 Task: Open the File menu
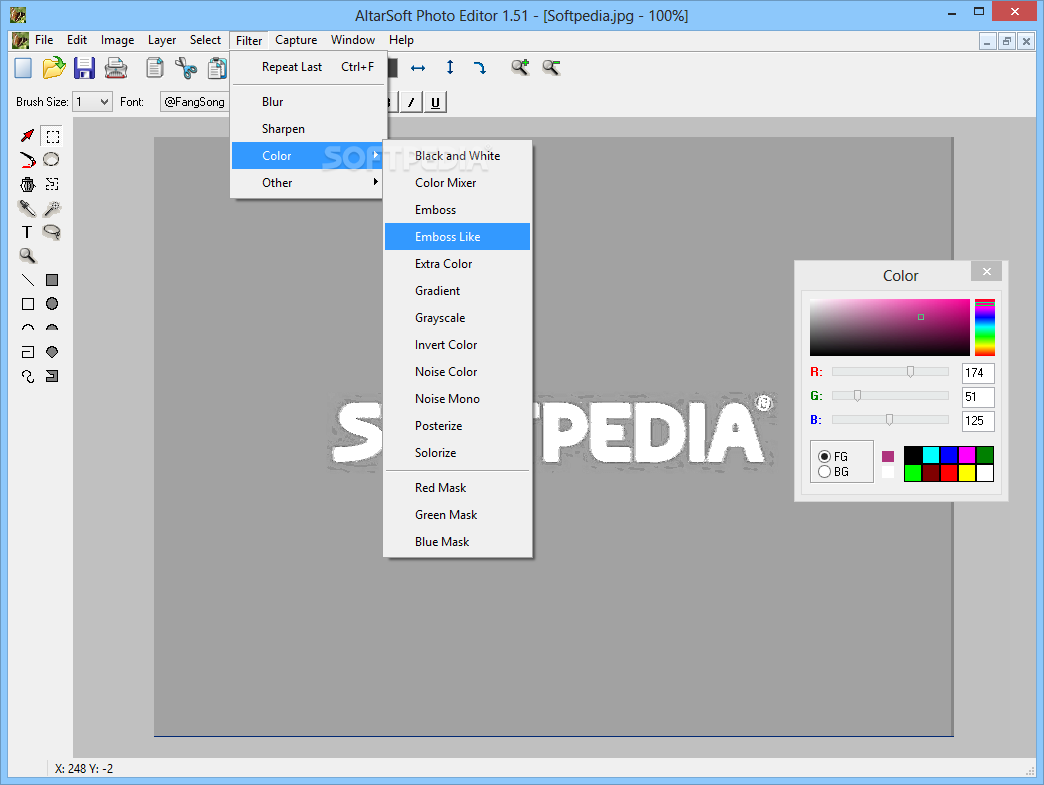[44, 40]
